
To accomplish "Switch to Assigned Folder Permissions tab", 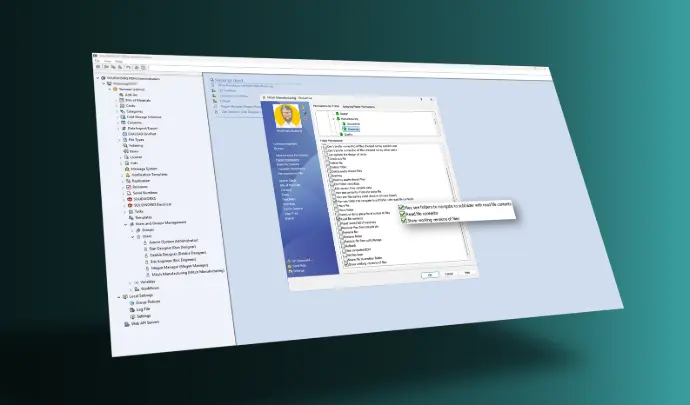I will [x=359, y=107].
